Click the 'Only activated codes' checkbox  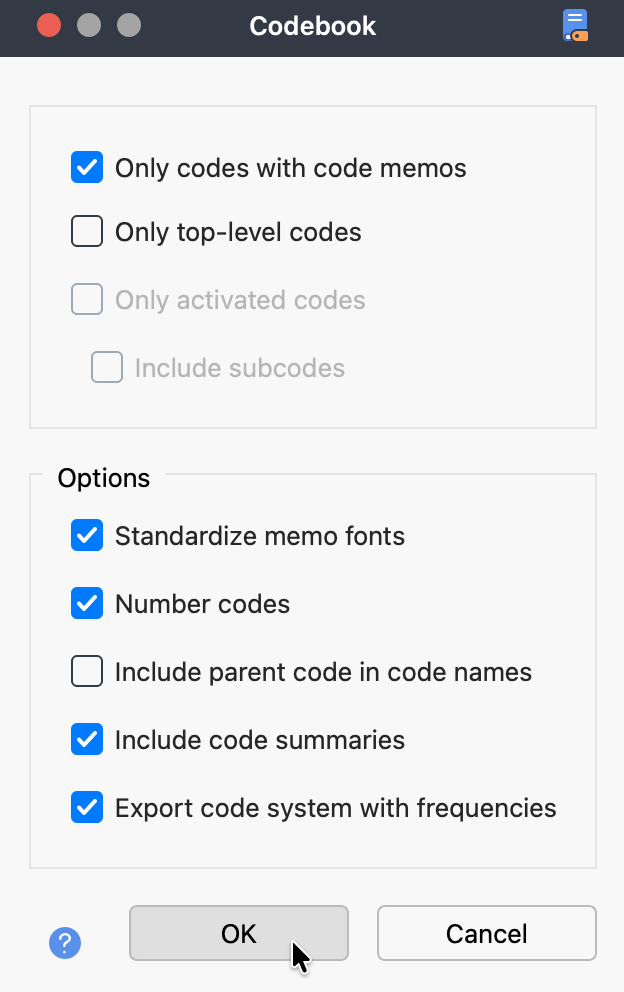87,299
